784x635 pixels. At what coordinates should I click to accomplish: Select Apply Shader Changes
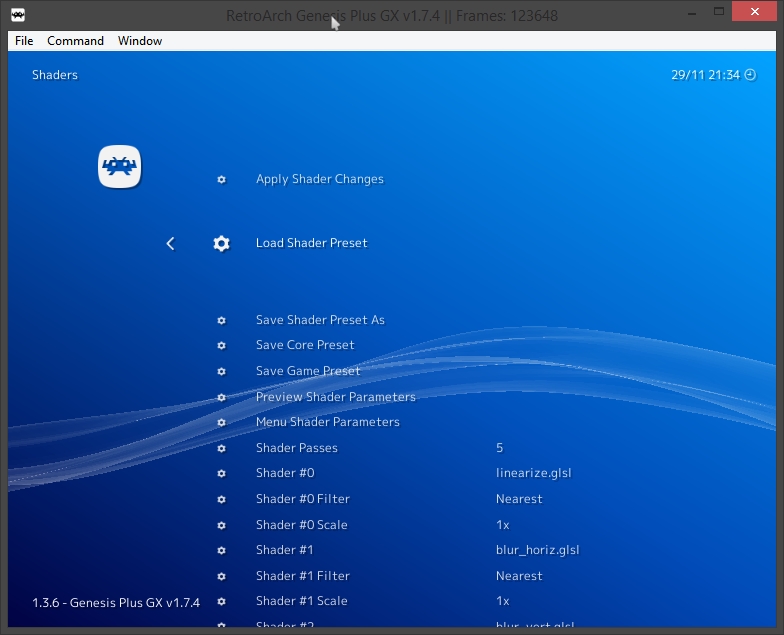tap(320, 180)
